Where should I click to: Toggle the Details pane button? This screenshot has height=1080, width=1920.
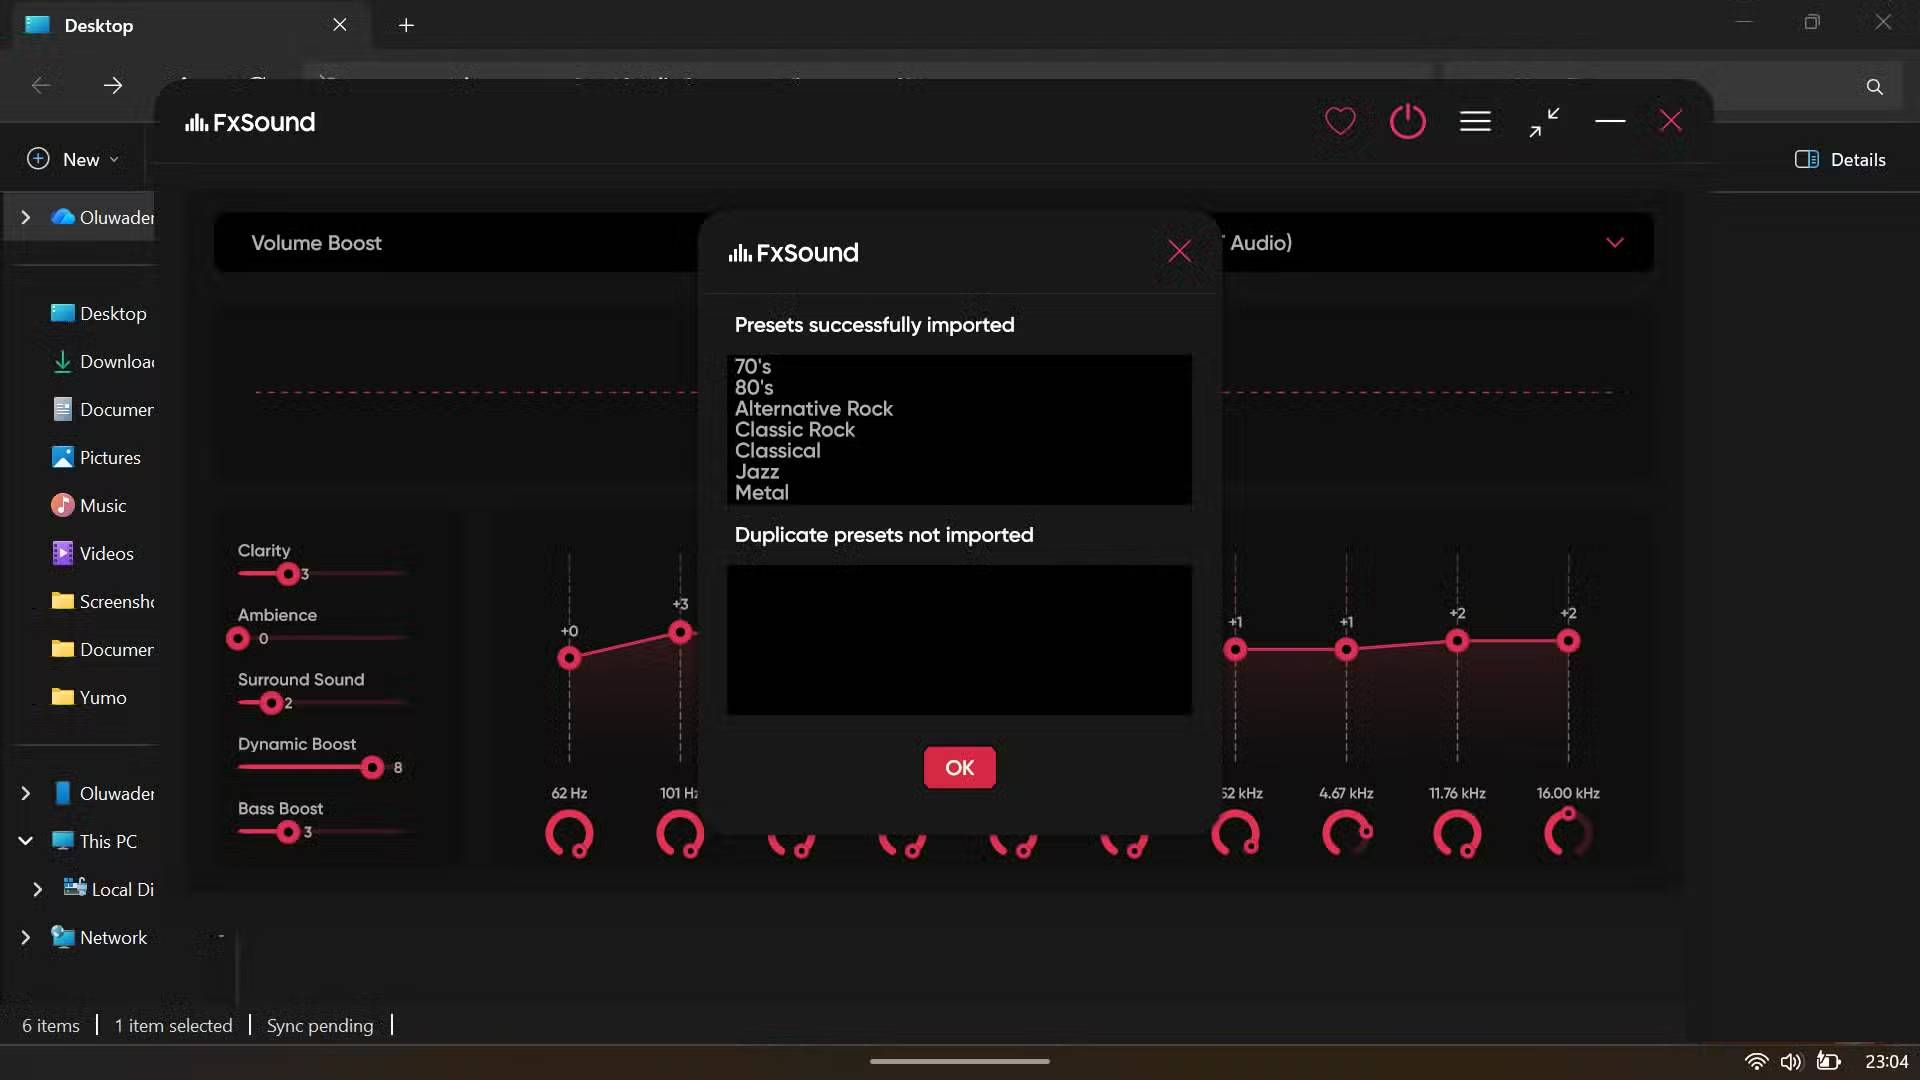pyautogui.click(x=1840, y=159)
